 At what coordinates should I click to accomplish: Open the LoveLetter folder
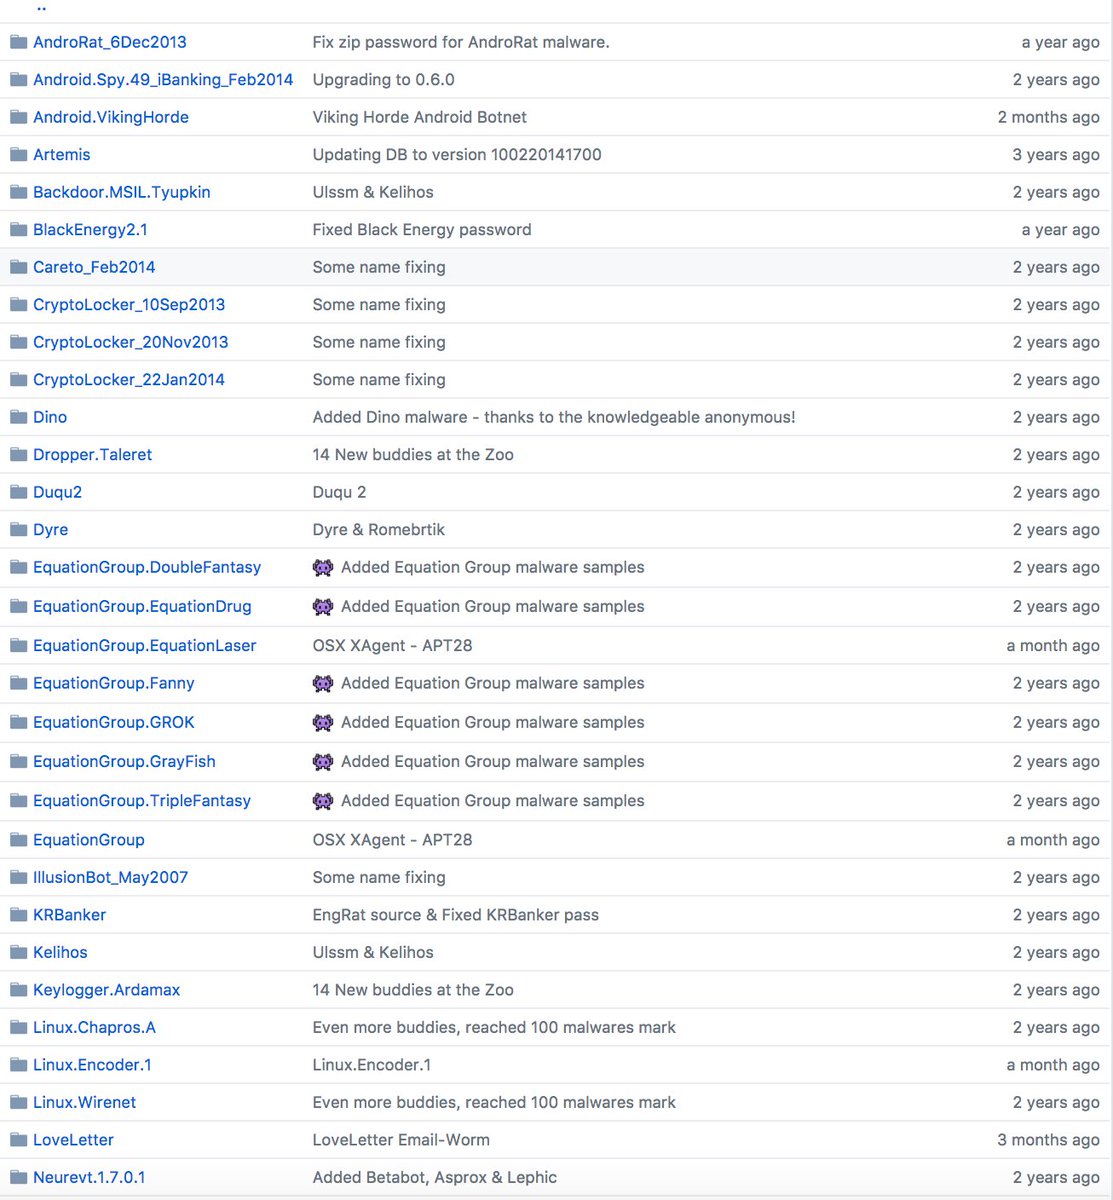(73, 1139)
